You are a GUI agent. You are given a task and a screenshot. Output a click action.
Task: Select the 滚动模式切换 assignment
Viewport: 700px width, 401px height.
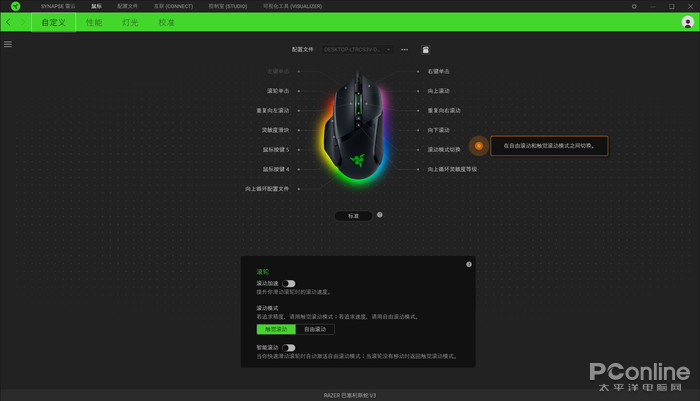point(444,150)
